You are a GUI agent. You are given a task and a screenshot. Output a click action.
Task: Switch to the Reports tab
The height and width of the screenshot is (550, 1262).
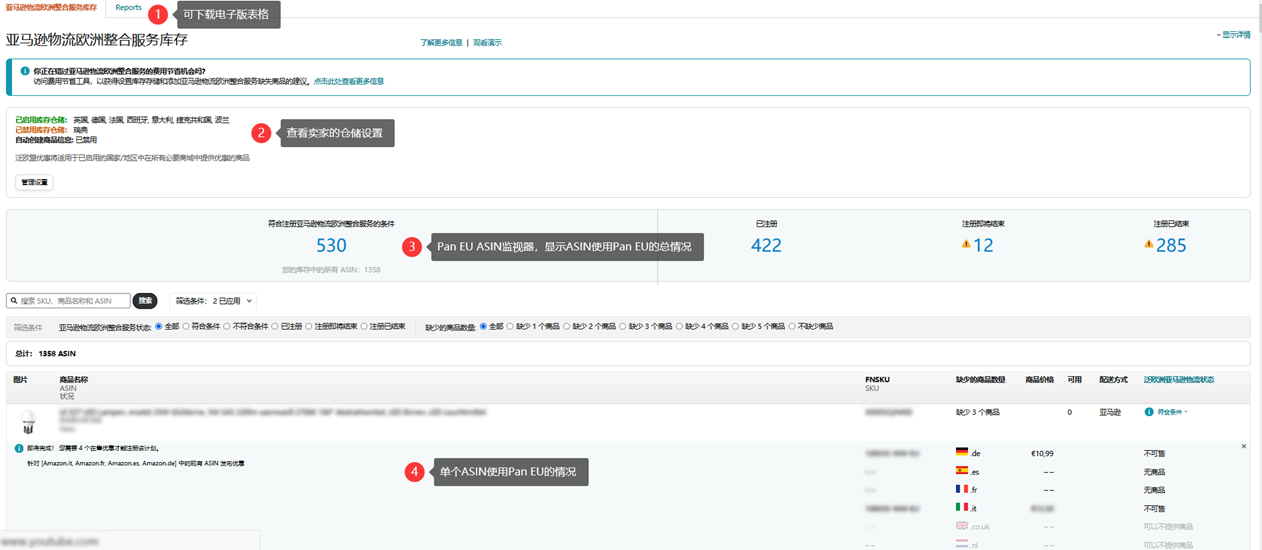point(128,8)
